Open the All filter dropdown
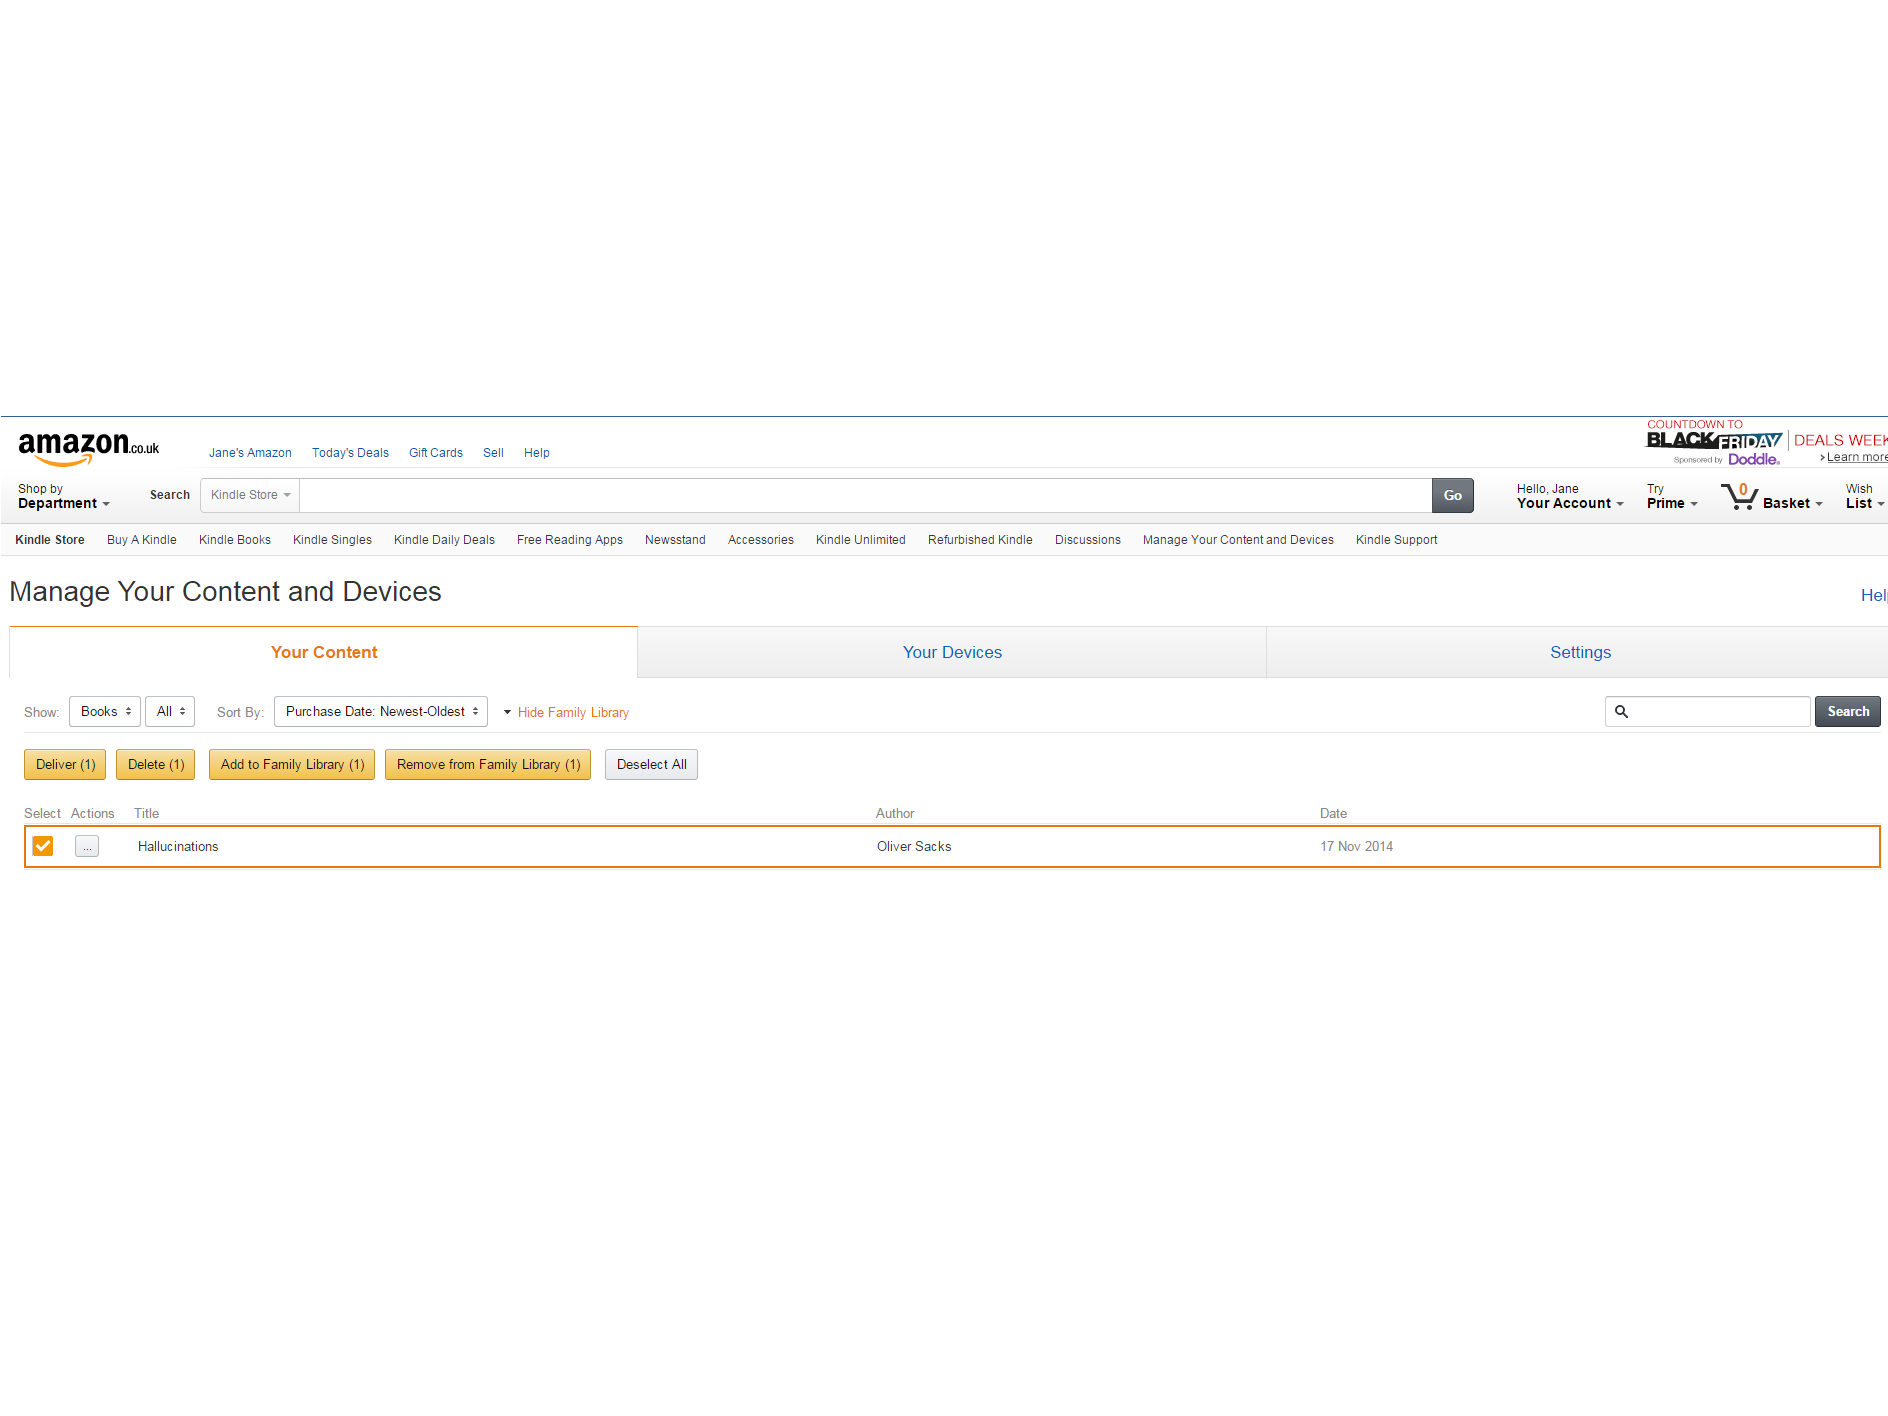The image size is (1888, 1416). pos(170,712)
